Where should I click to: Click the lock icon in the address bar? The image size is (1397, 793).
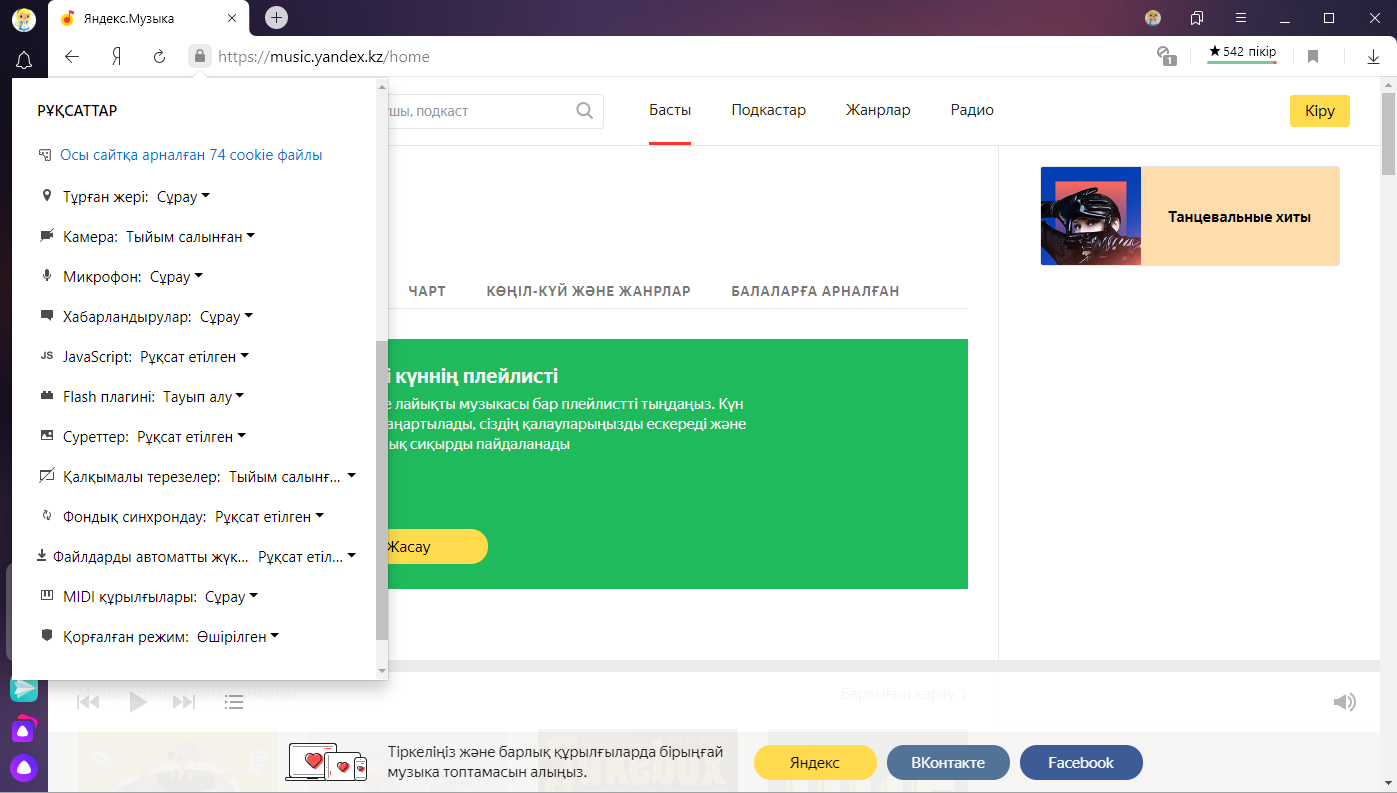pos(200,56)
